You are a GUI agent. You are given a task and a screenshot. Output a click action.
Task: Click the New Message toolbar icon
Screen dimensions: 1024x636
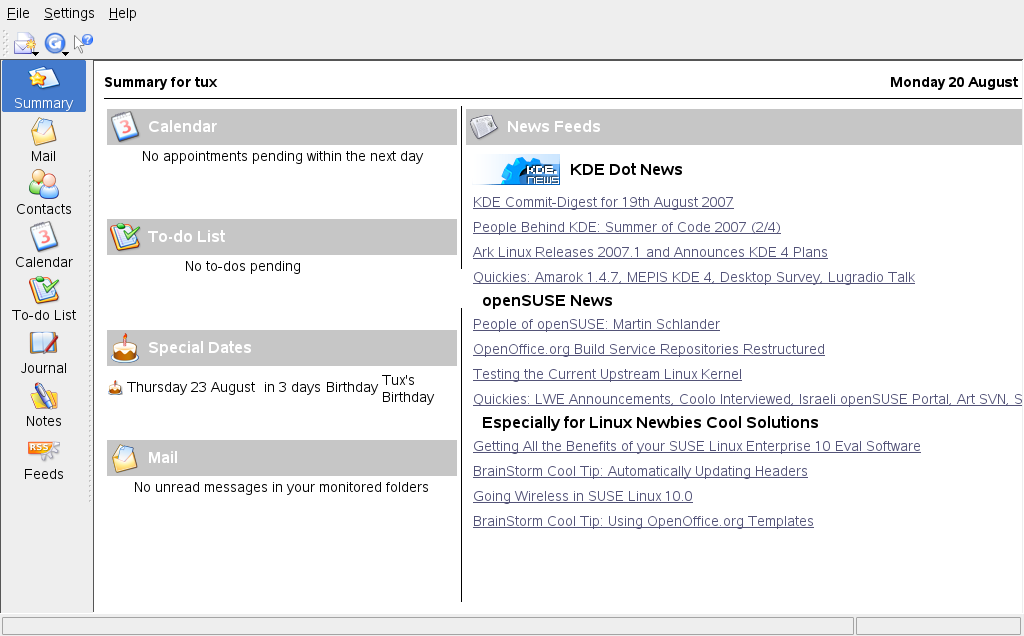point(23,43)
